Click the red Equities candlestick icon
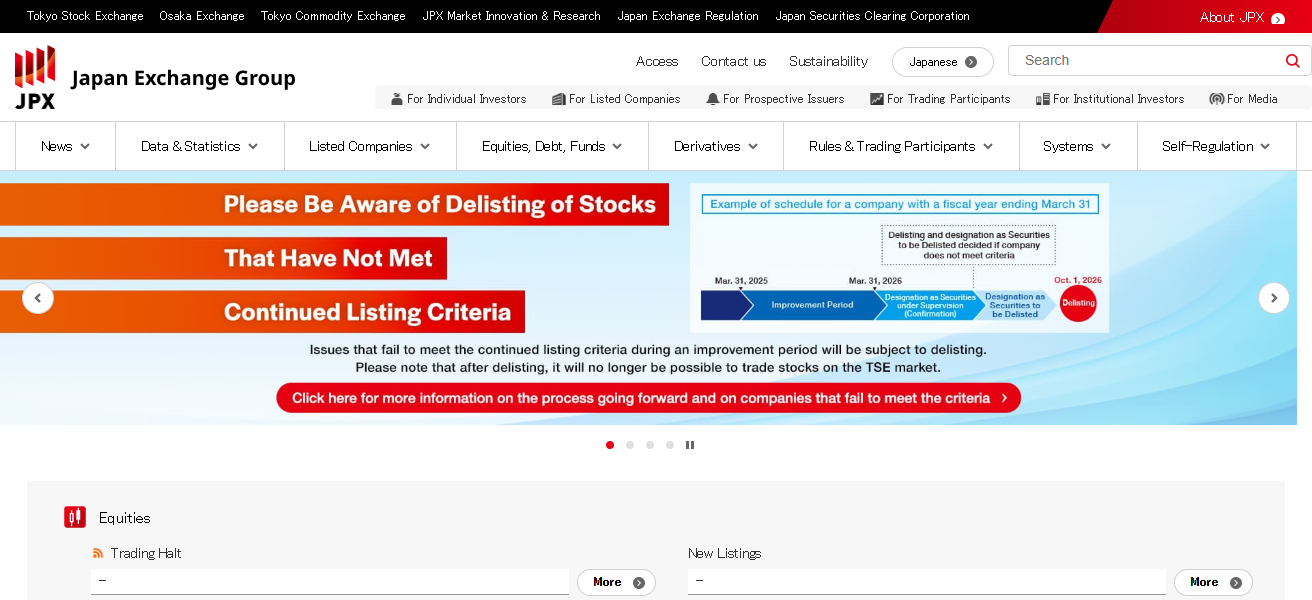 coord(75,517)
